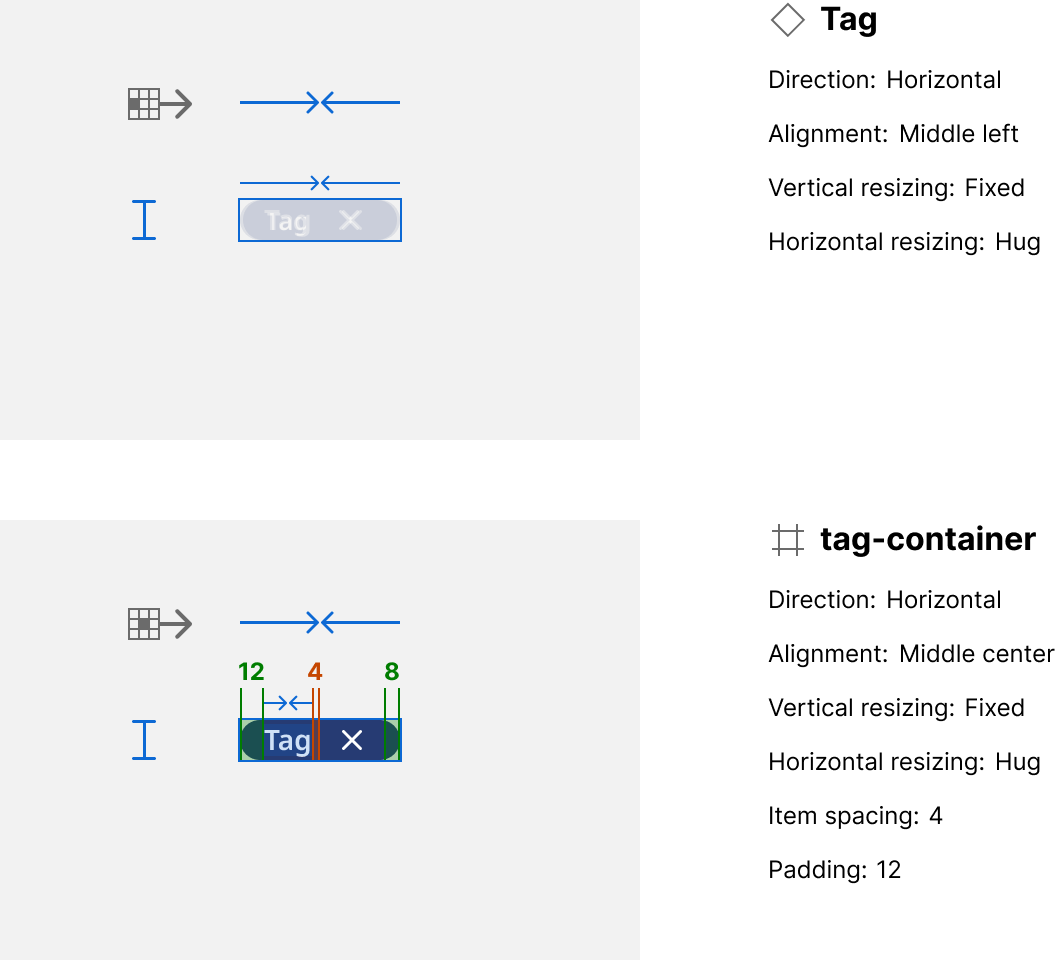Click the green 8 padding label
The height and width of the screenshot is (960, 1056).
pos(392,671)
